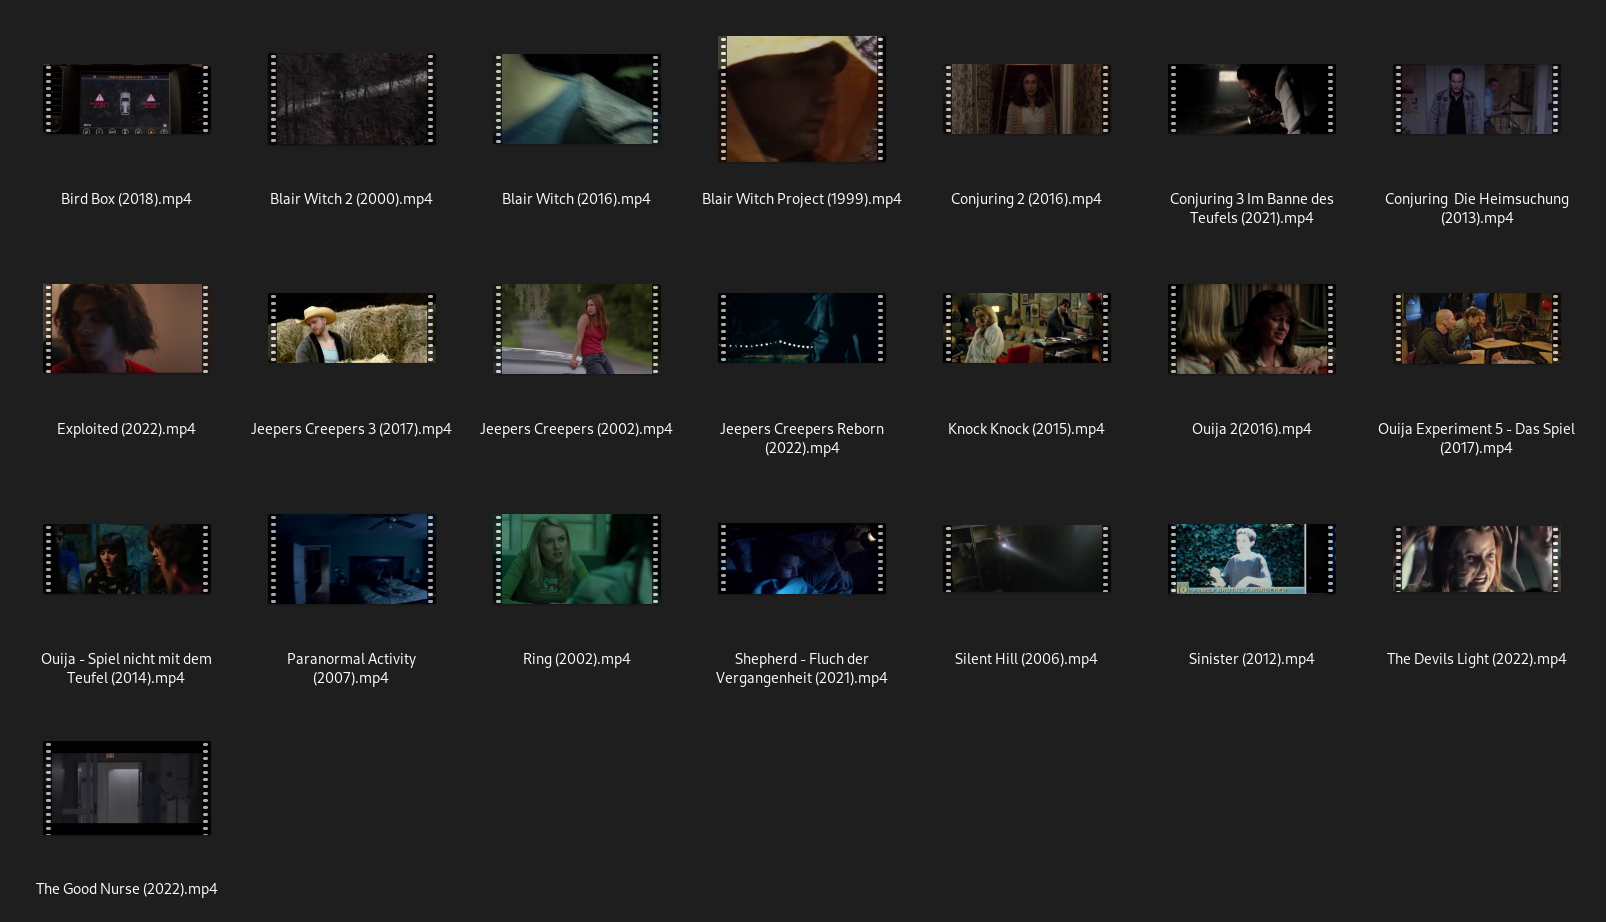Select the Exploited (2022) video thumbnail

pyautogui.click(x=126, y=328)
